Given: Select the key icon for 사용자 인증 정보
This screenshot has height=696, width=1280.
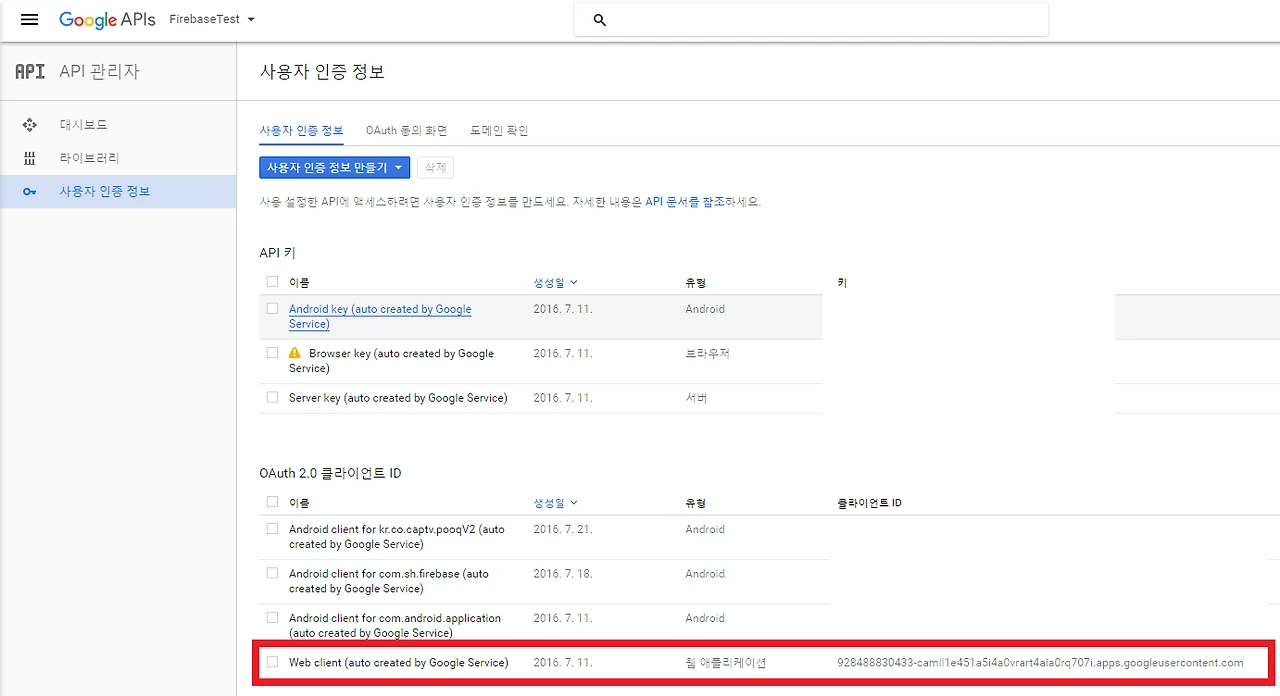Looking at the screenshot, I should [29, 191].
